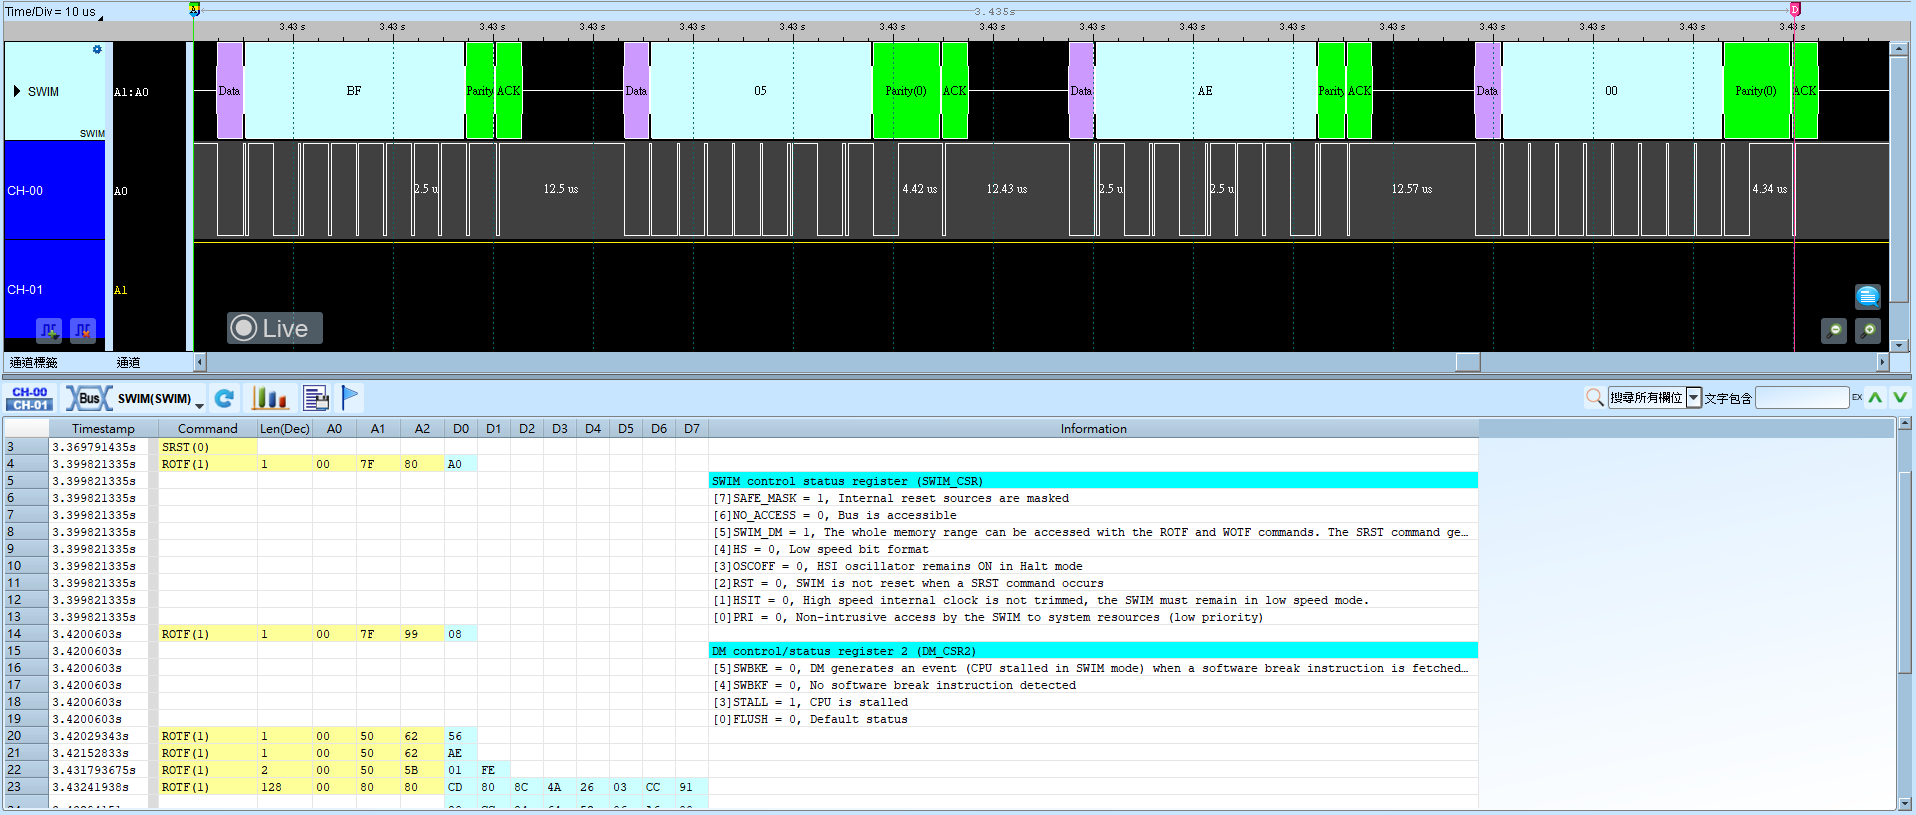This screenshot has height=815, width=1916.
Task: Click table vertical scrollbar up arrow
Action: (x=1905, y=424)
